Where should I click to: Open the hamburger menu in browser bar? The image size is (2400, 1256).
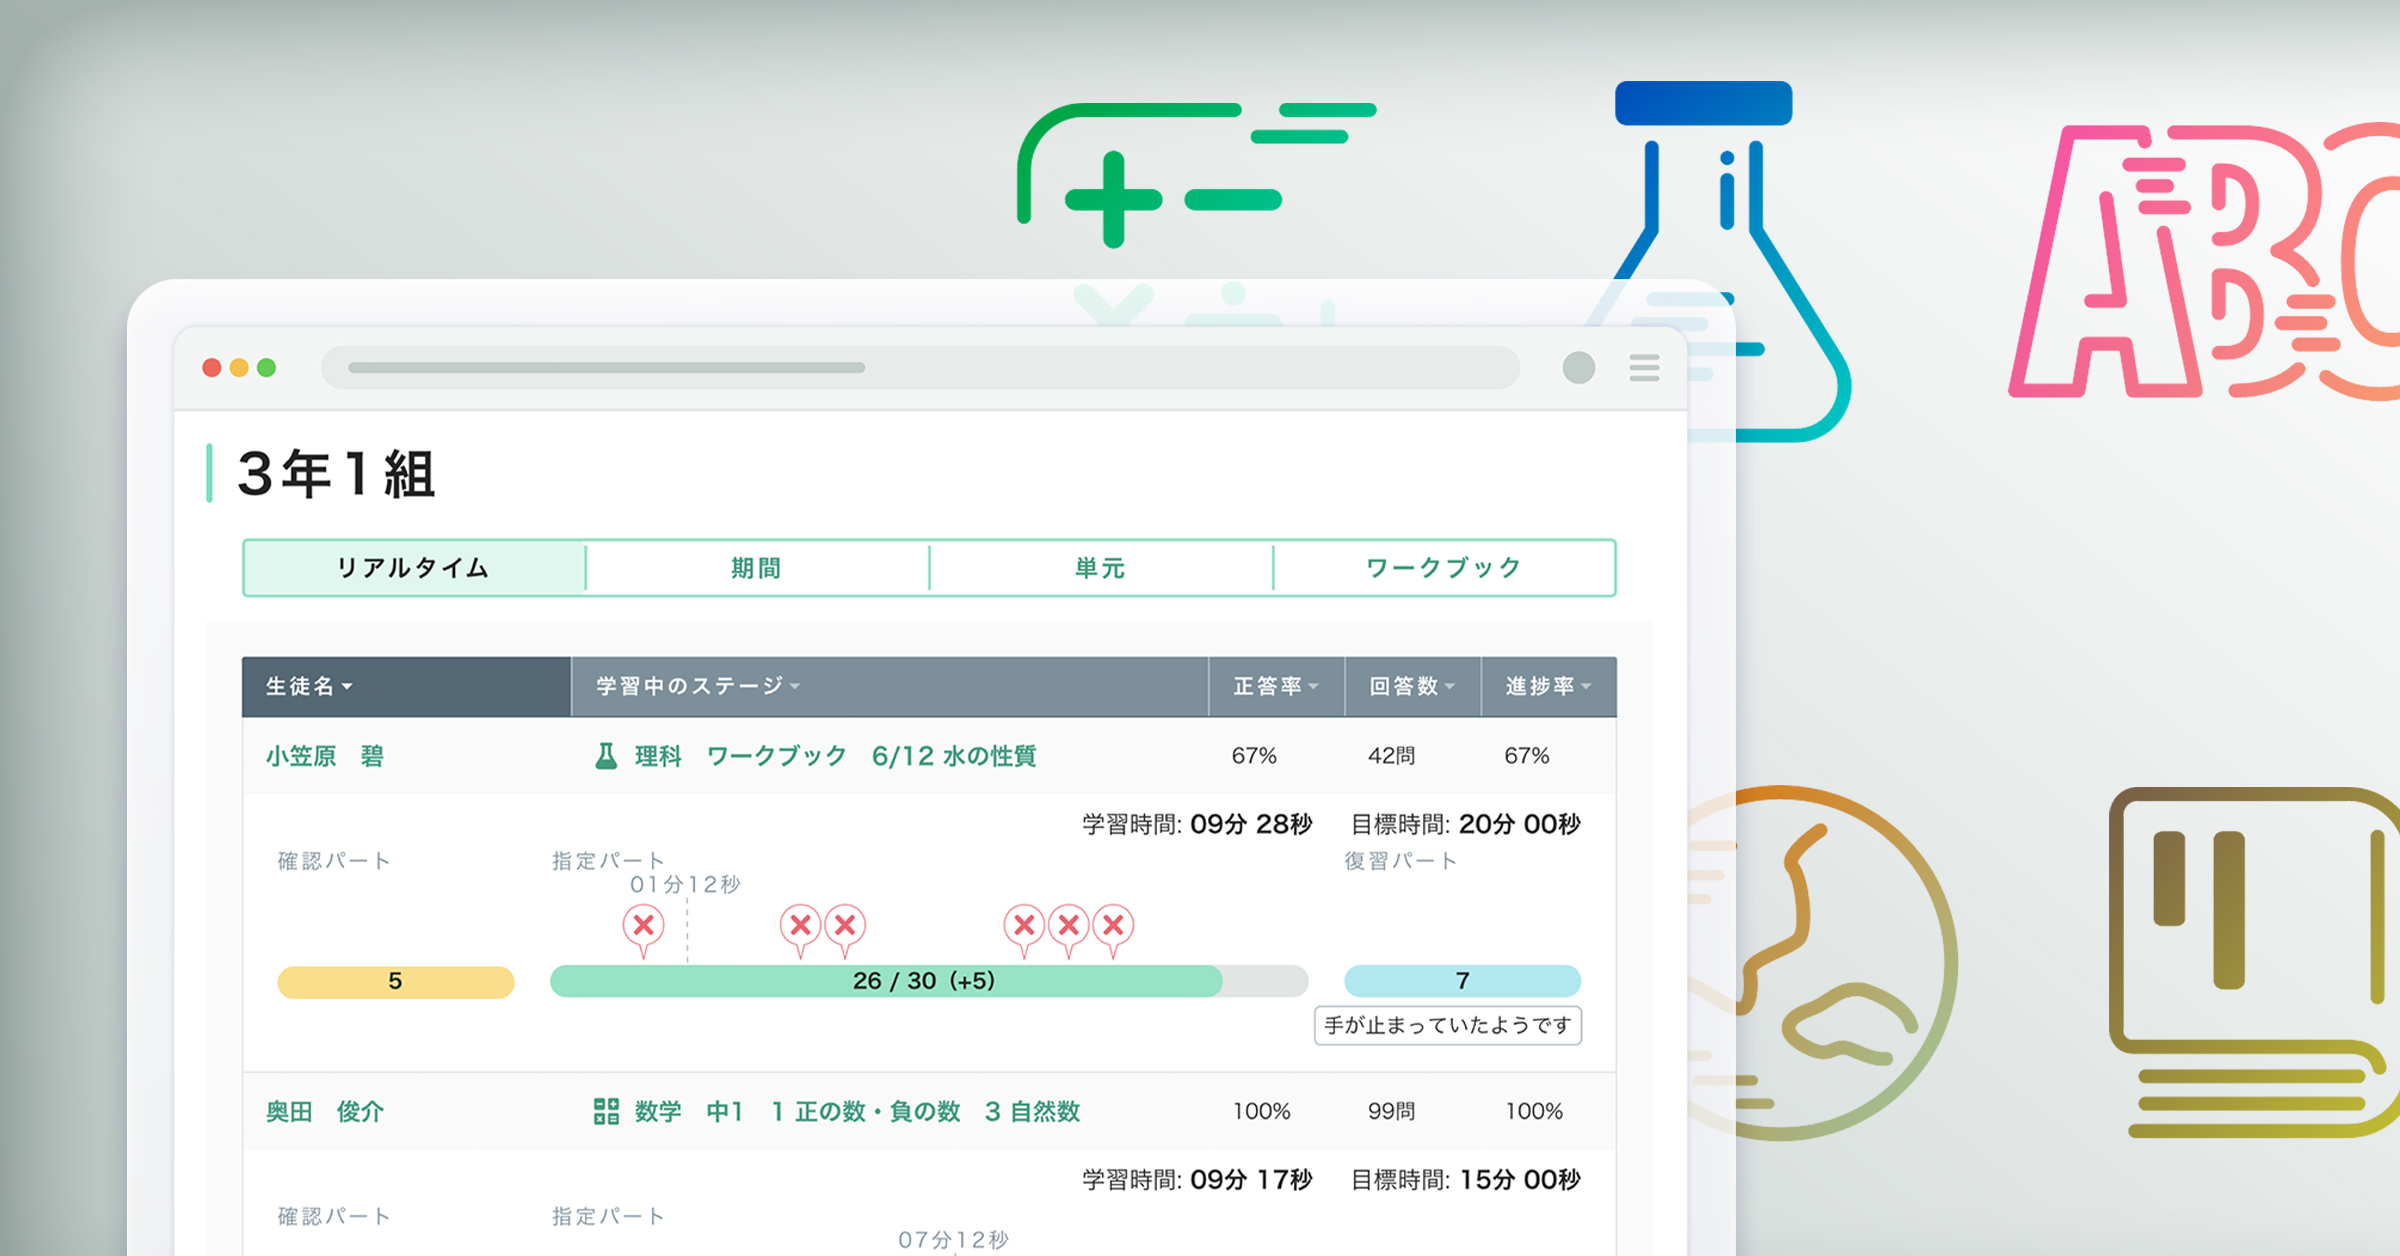click(1644, 368)
